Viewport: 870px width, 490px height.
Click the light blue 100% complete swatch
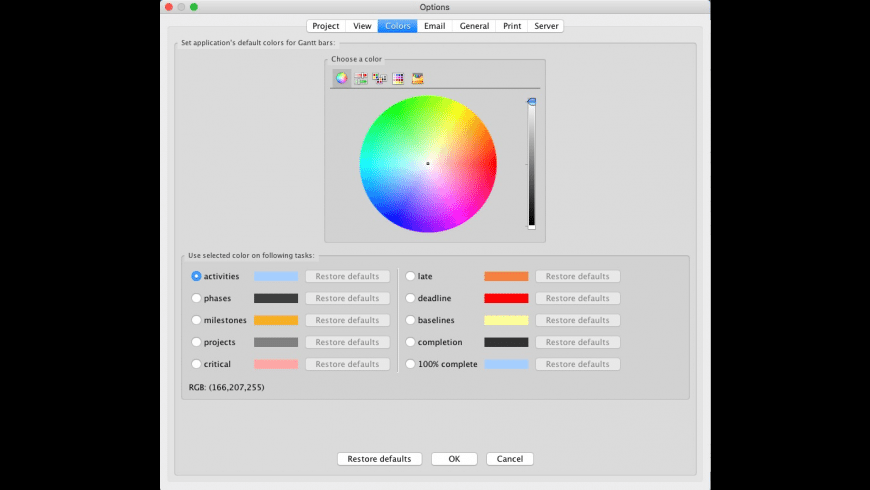click(x=506, y=364)
